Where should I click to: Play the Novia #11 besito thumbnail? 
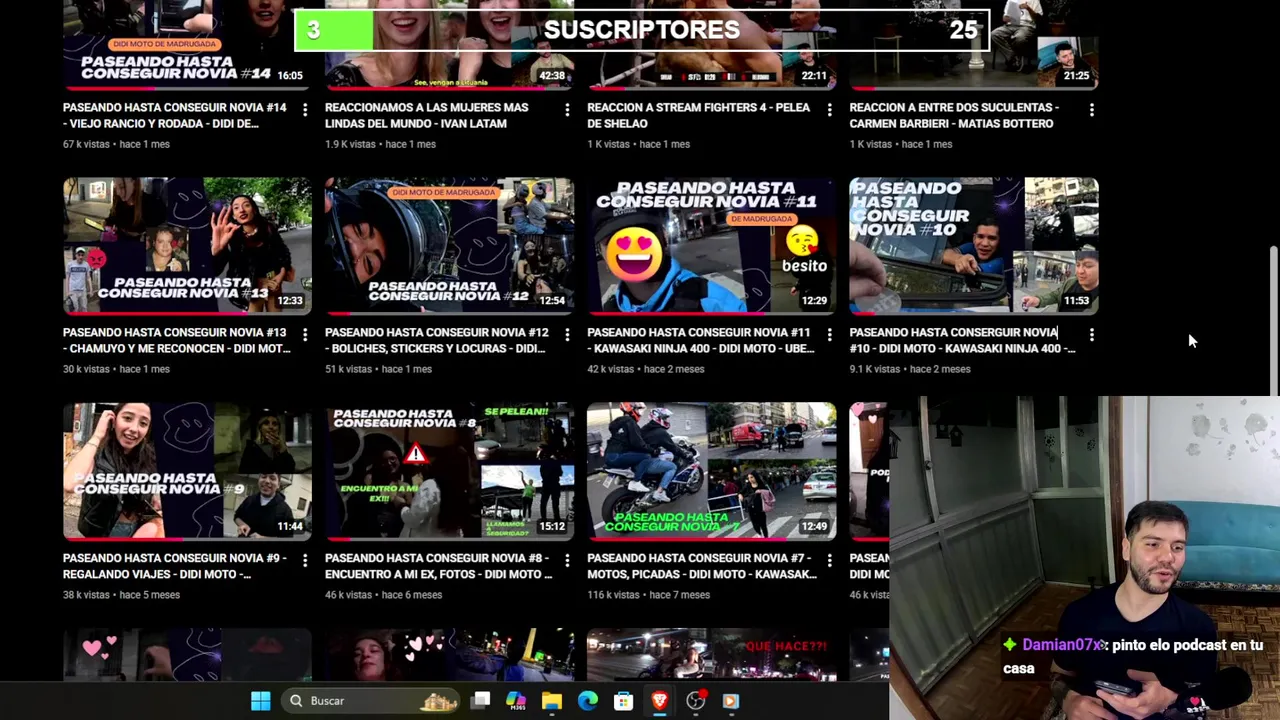pos(711,246)
